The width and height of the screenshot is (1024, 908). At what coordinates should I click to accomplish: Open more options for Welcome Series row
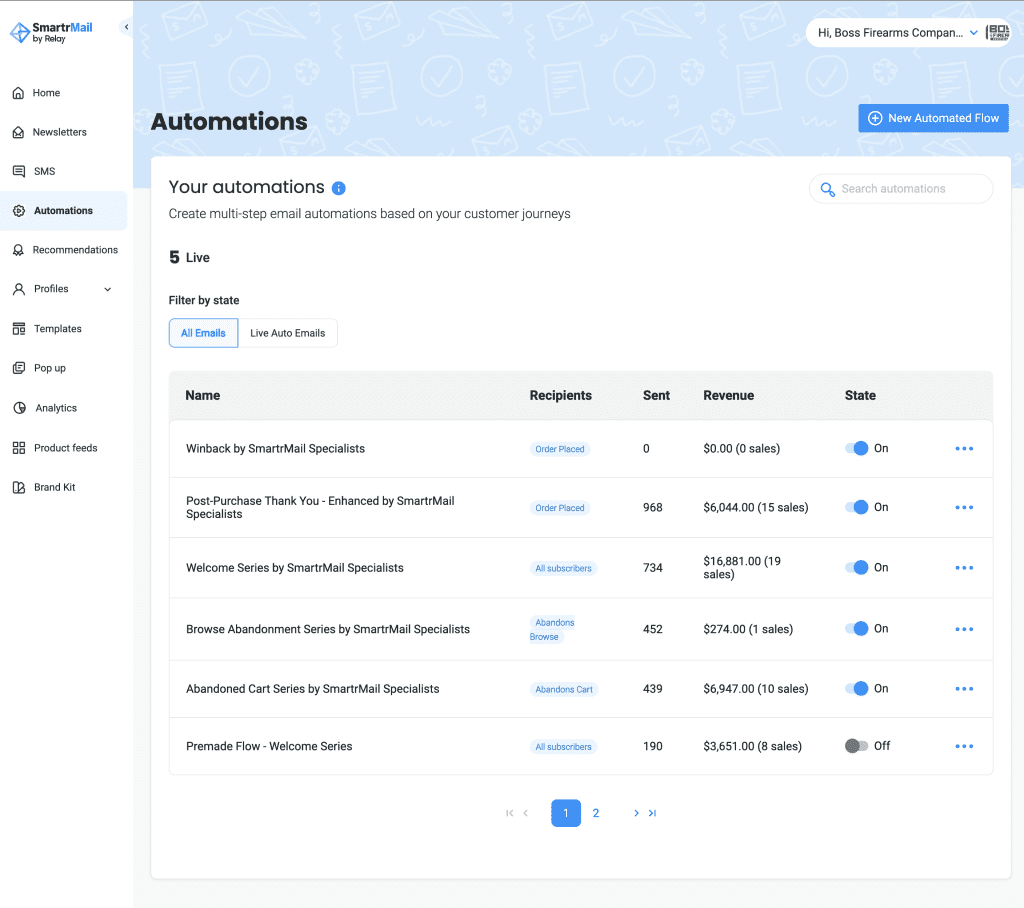(964, 568)
